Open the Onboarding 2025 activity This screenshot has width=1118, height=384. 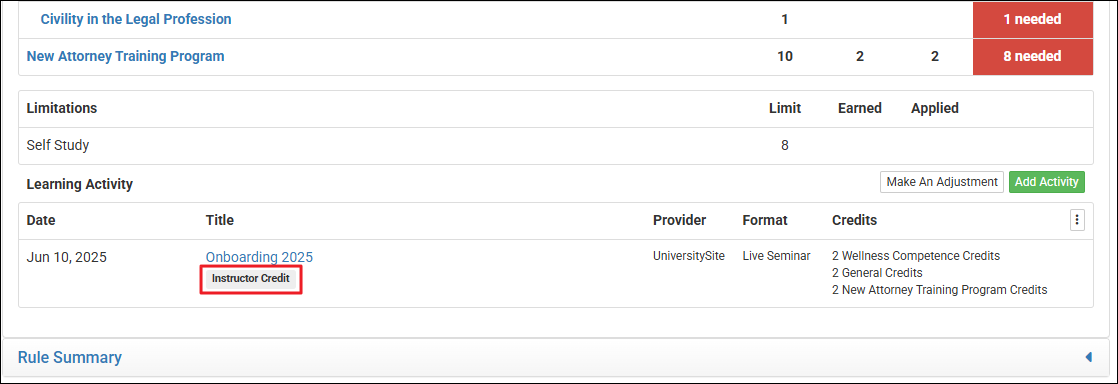click(260, 257)
